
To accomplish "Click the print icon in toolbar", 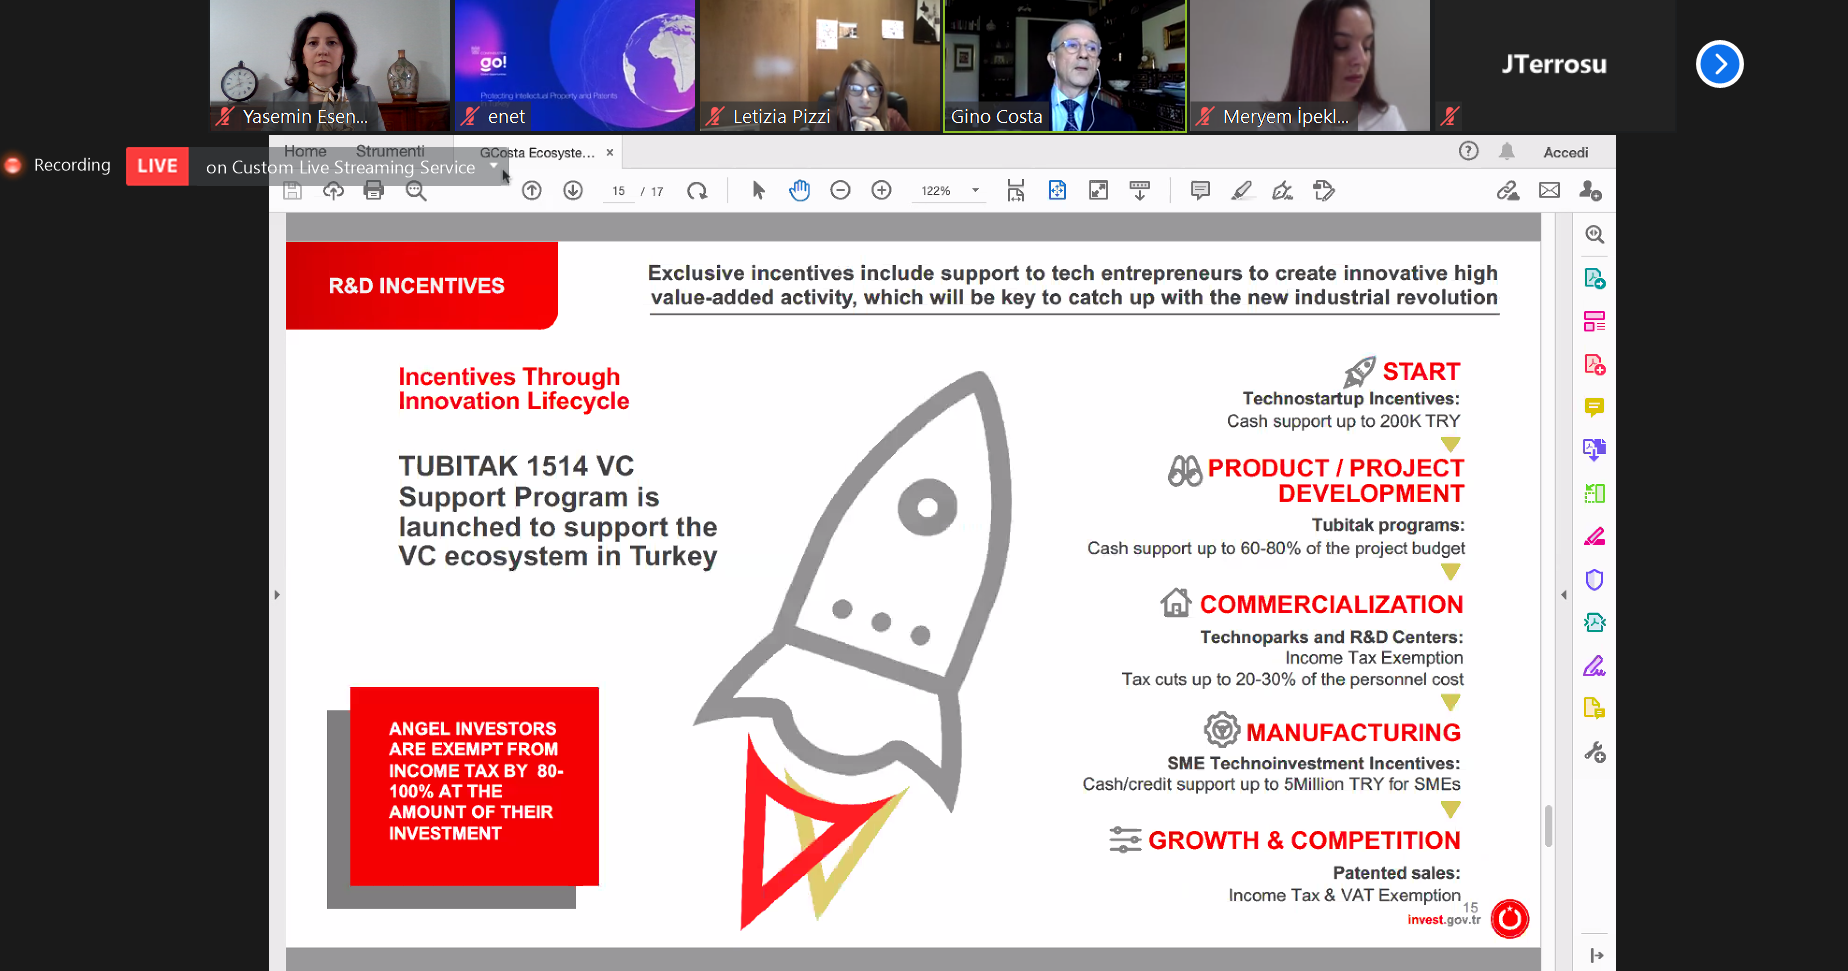I will click(374, 191).
